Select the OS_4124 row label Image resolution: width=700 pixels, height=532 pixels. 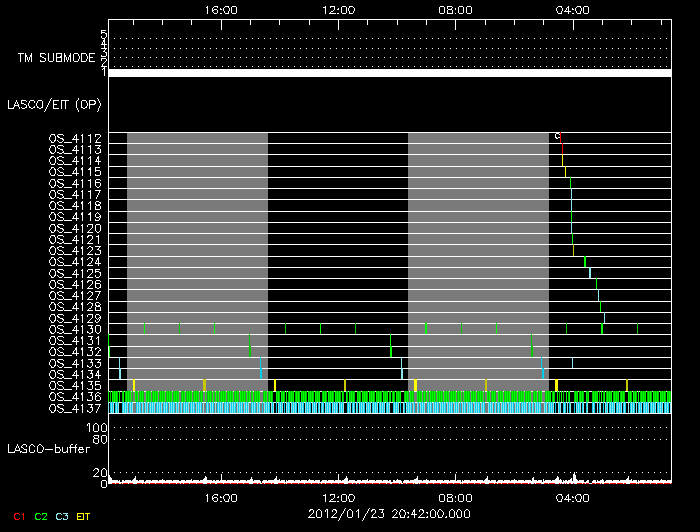pos(76,262)
